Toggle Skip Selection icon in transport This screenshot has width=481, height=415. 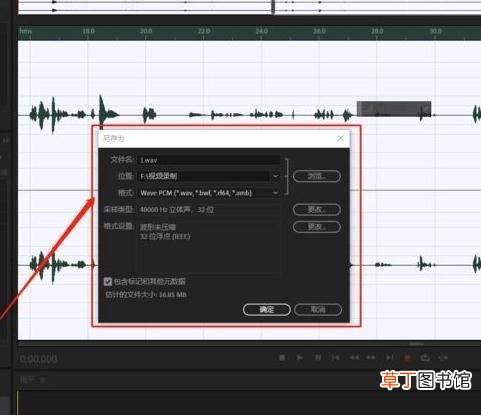443,358
